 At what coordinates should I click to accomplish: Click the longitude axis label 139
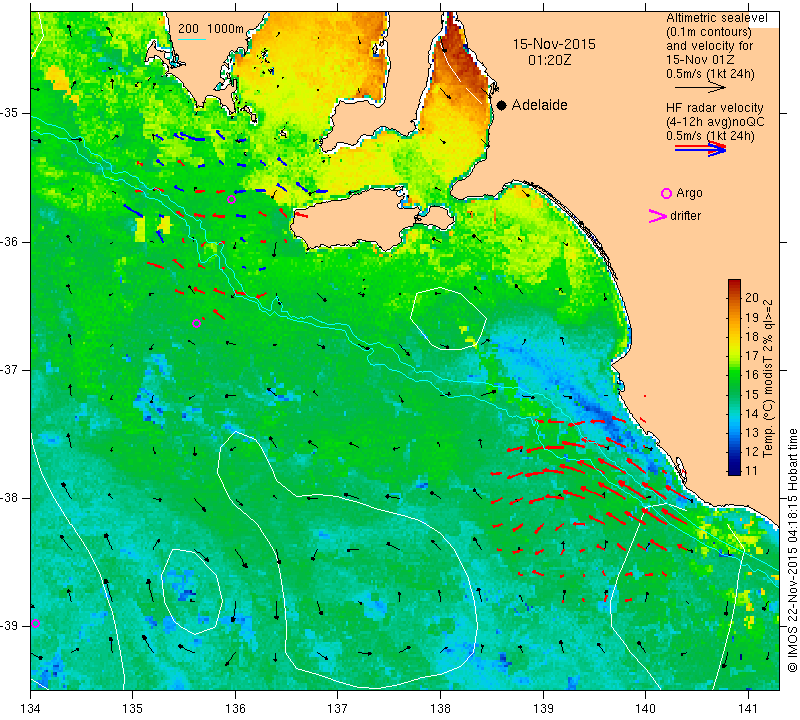point(543,708)
